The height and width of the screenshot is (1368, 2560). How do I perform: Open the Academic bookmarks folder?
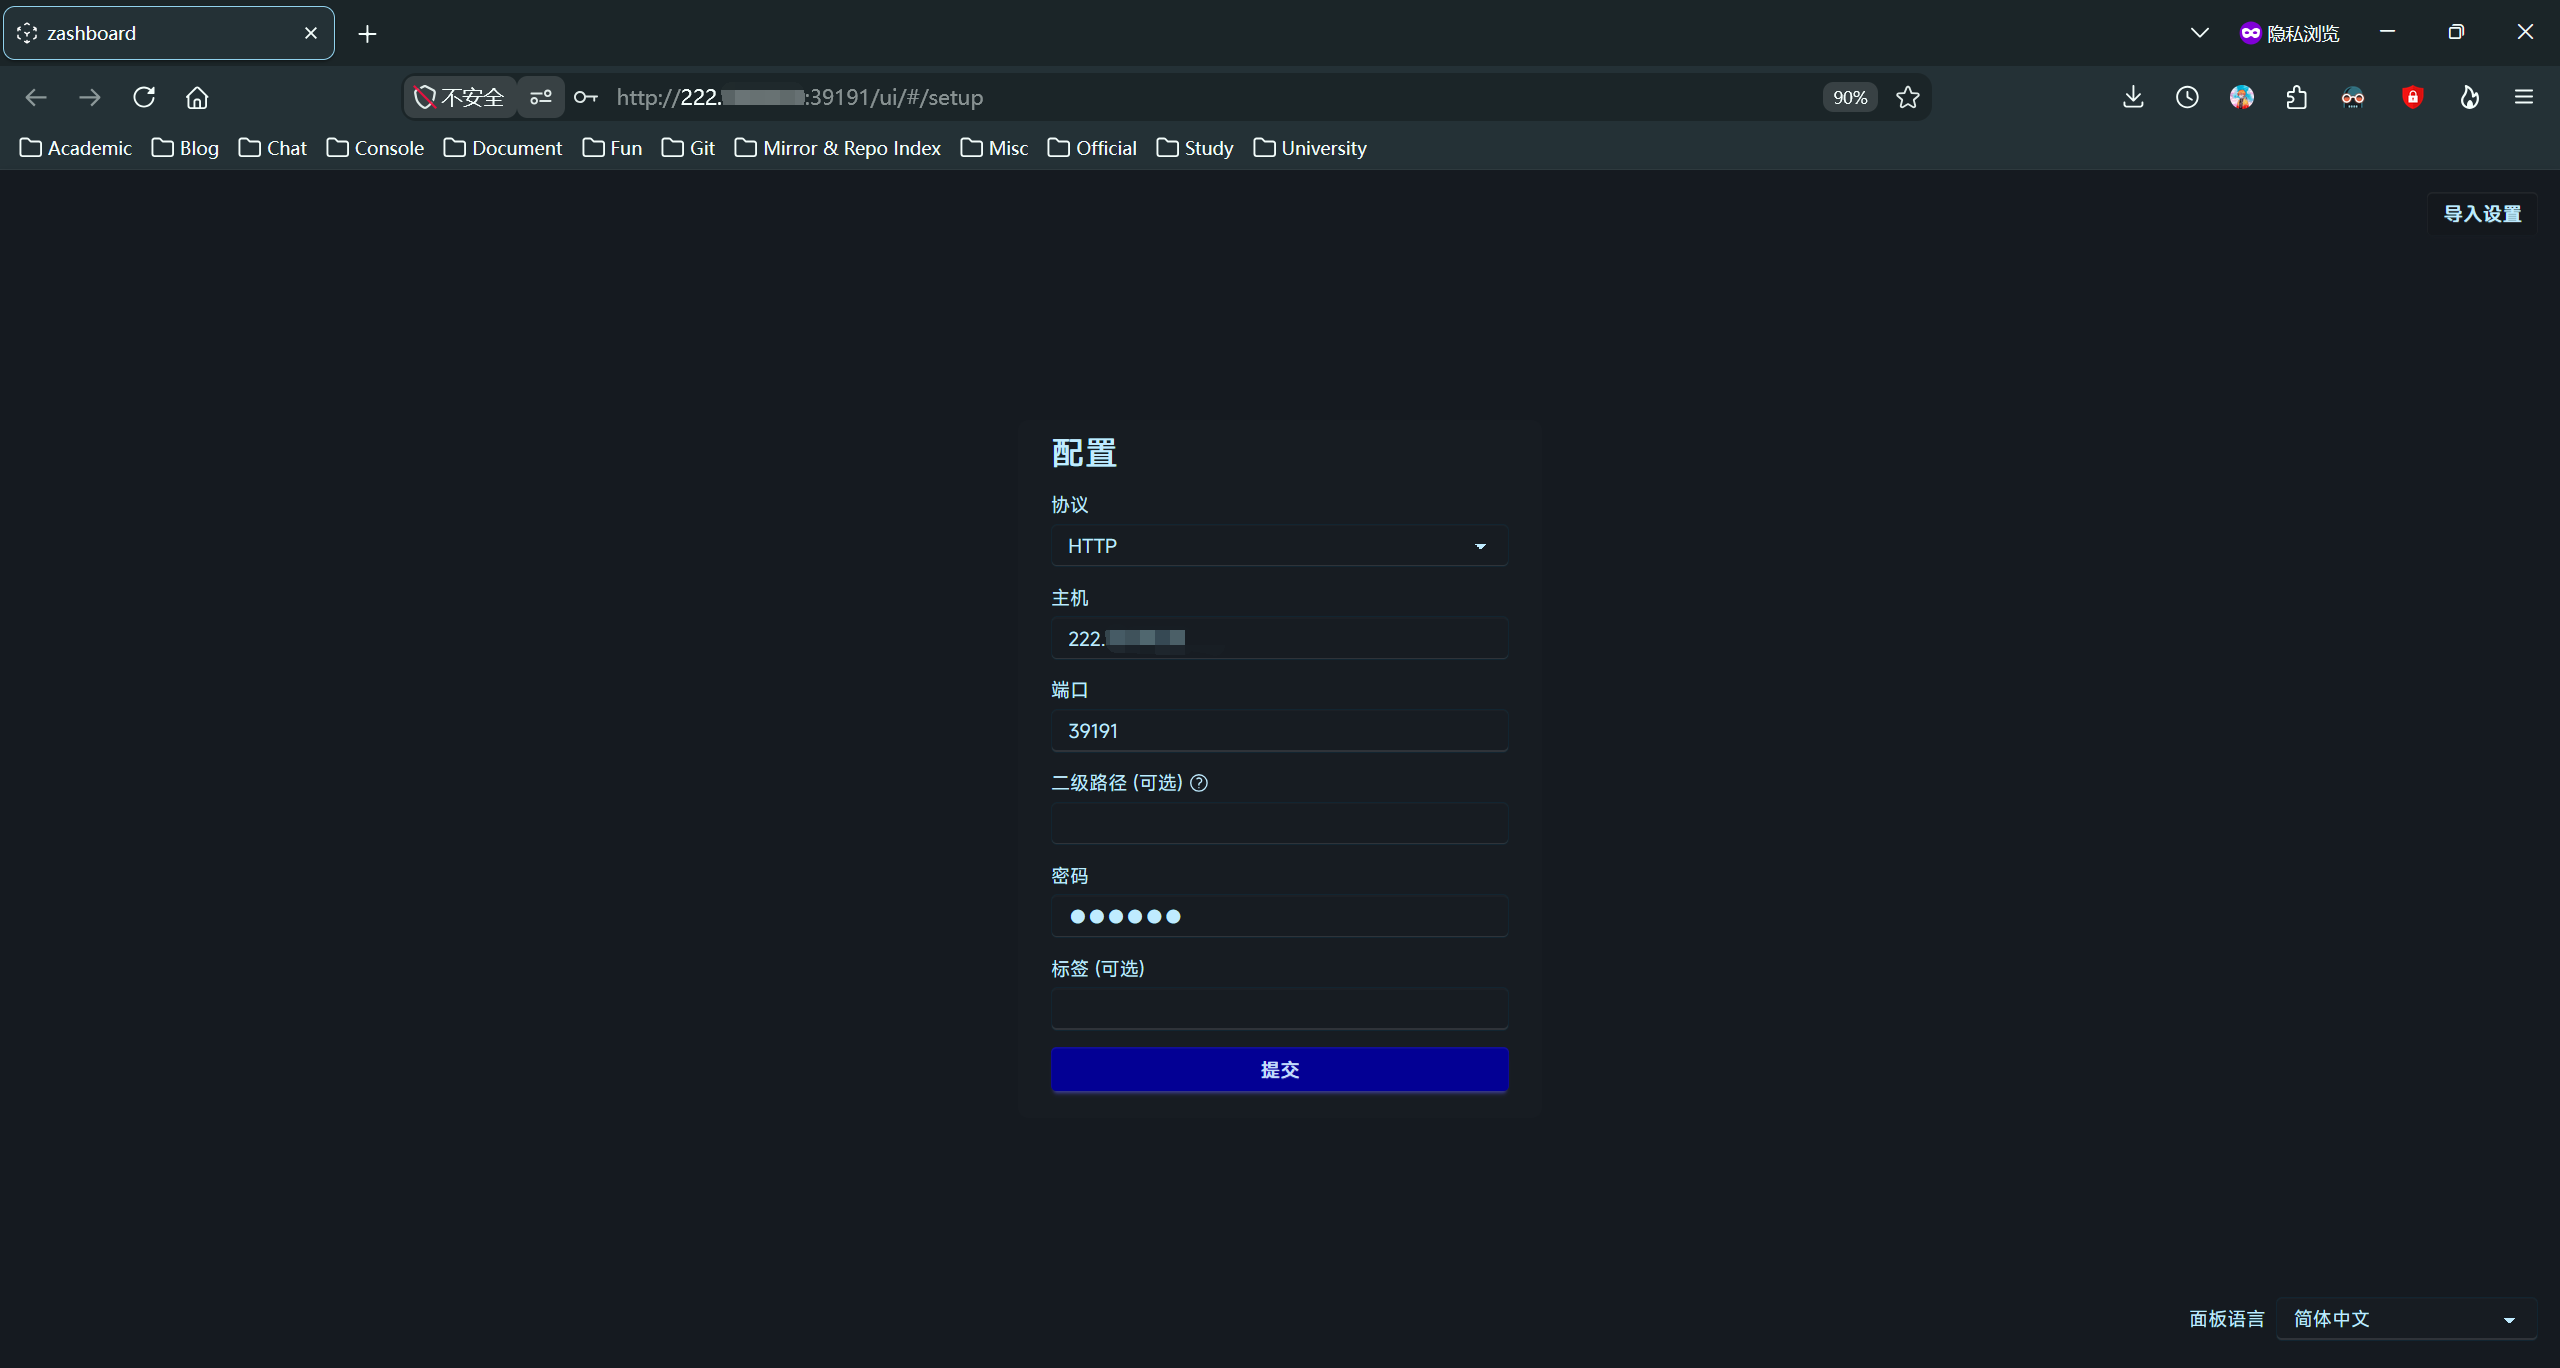[76, 148]
